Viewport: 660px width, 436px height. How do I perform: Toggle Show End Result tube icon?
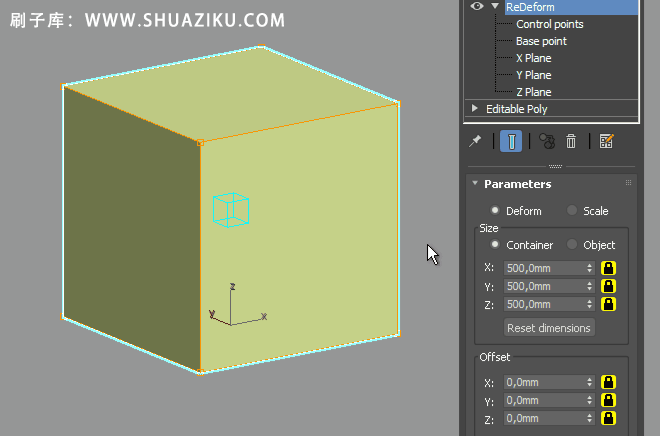coord(510,141)
